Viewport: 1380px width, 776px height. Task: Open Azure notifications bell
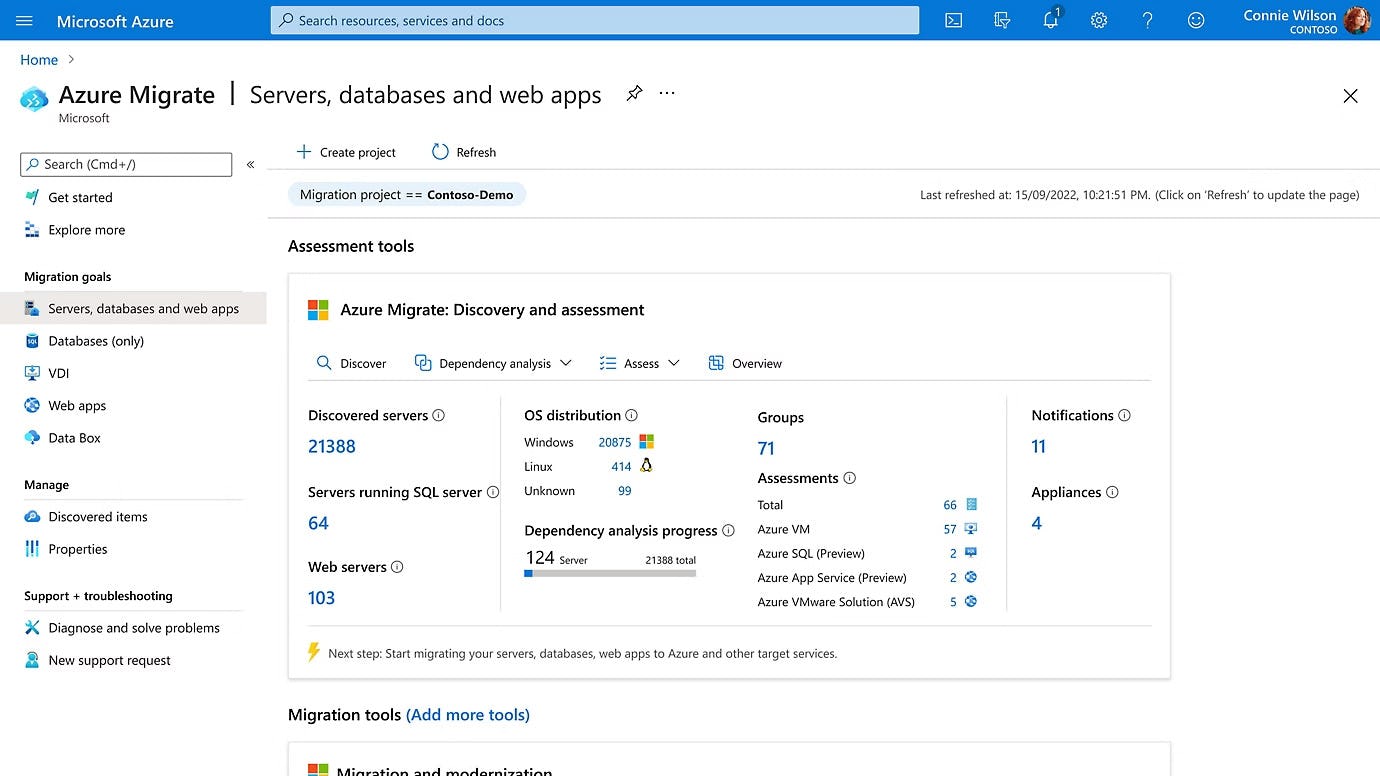click(1050, 20)
